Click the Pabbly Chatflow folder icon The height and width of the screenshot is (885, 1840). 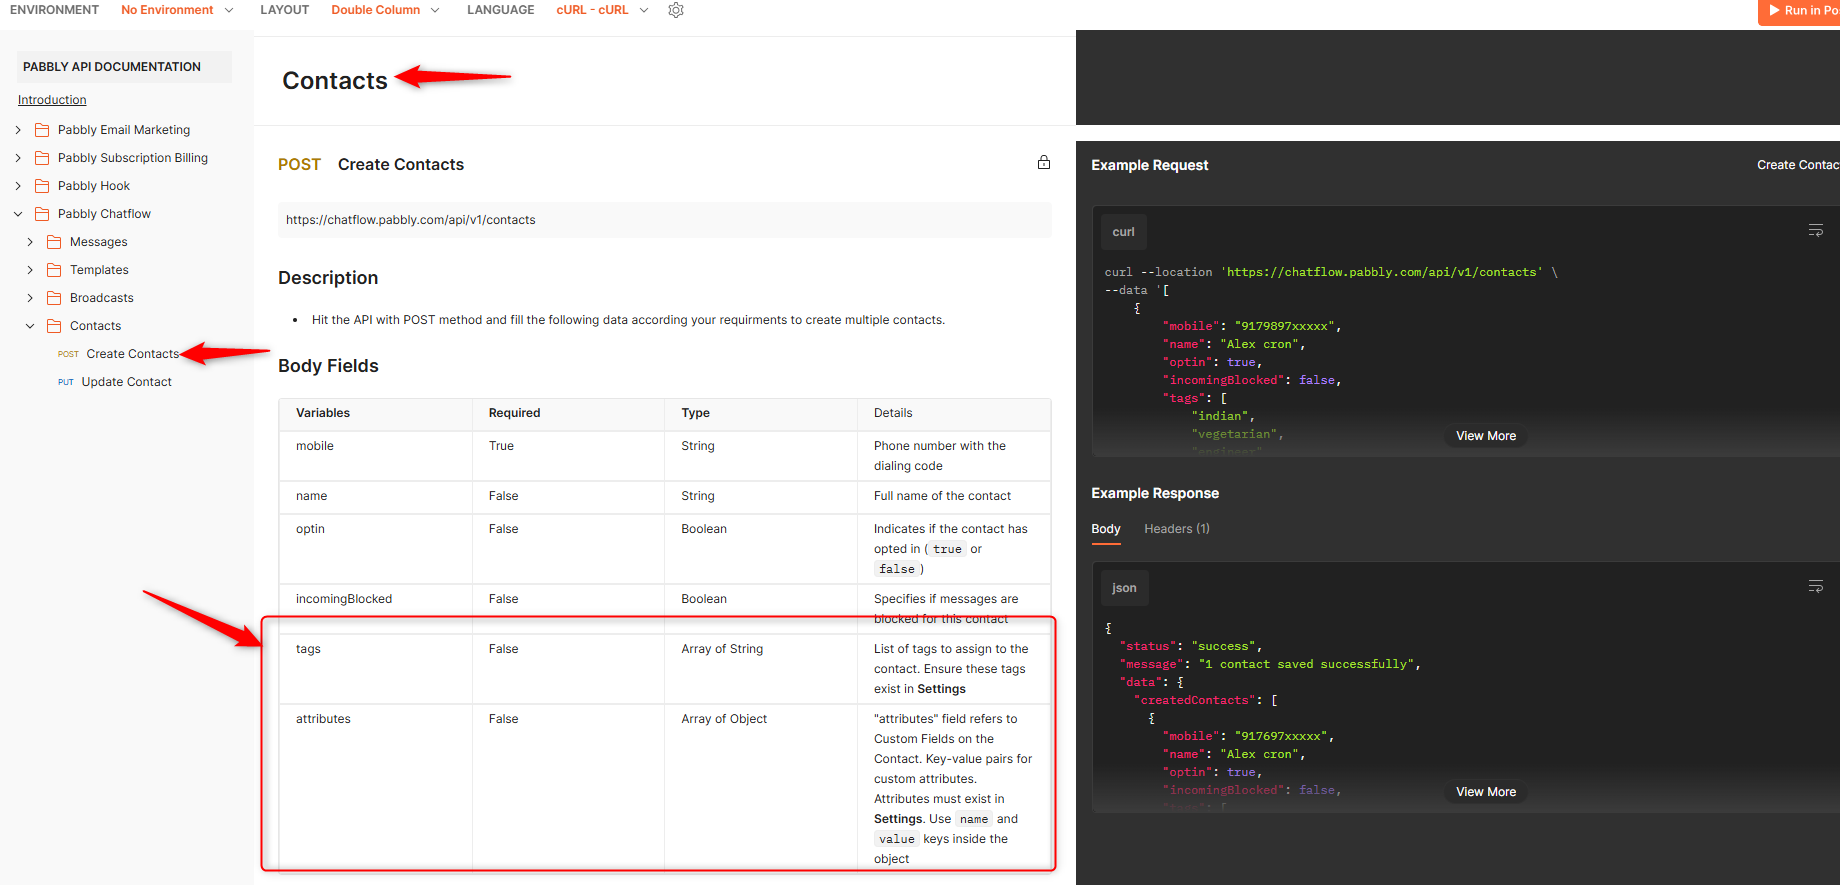click(42, 214)
